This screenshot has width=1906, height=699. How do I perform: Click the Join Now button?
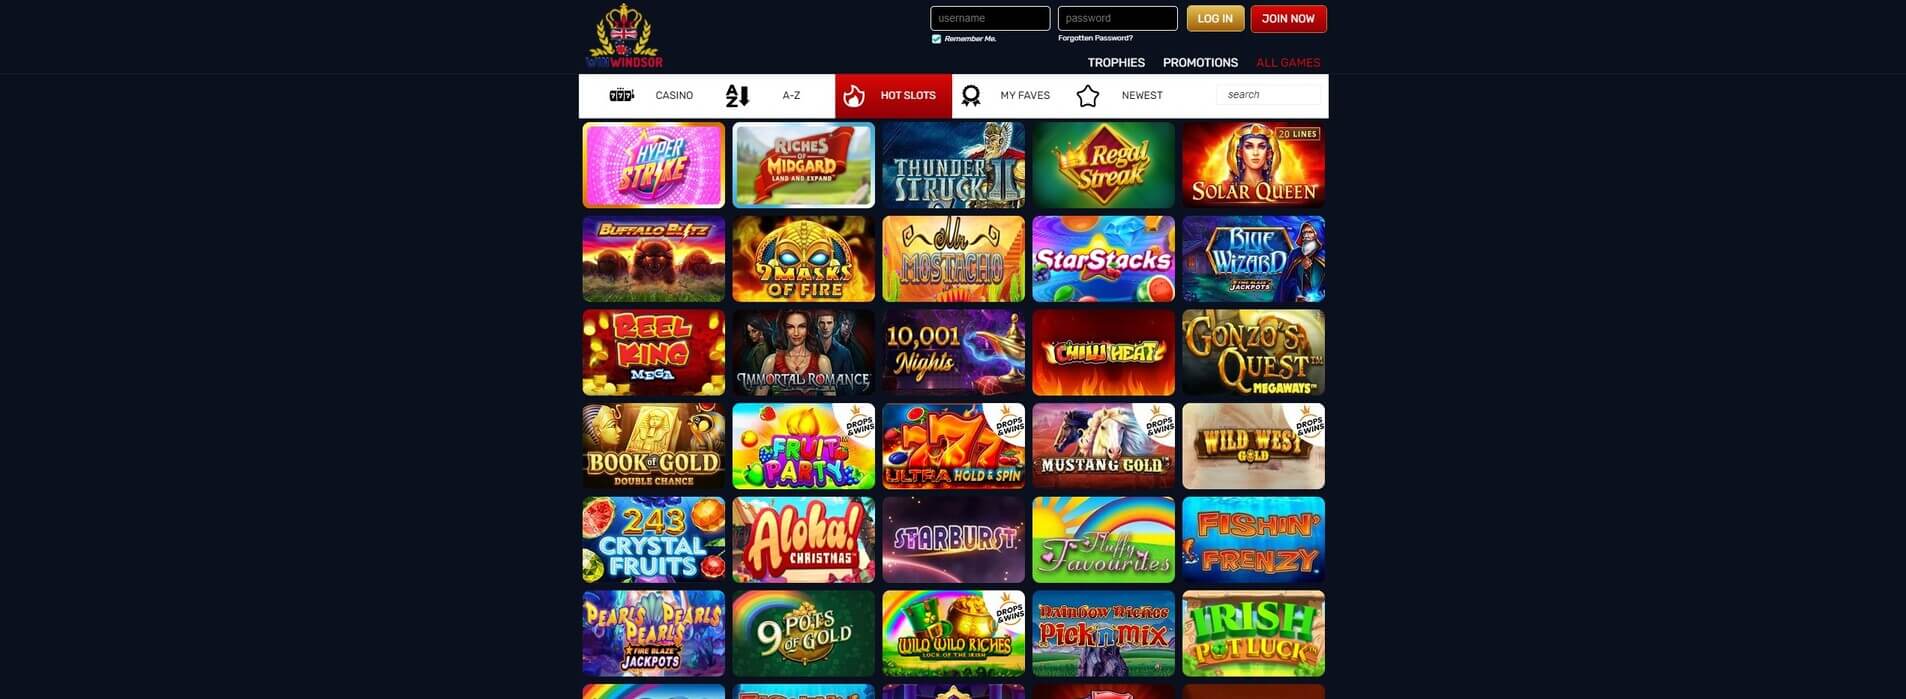click(1288, 18)
